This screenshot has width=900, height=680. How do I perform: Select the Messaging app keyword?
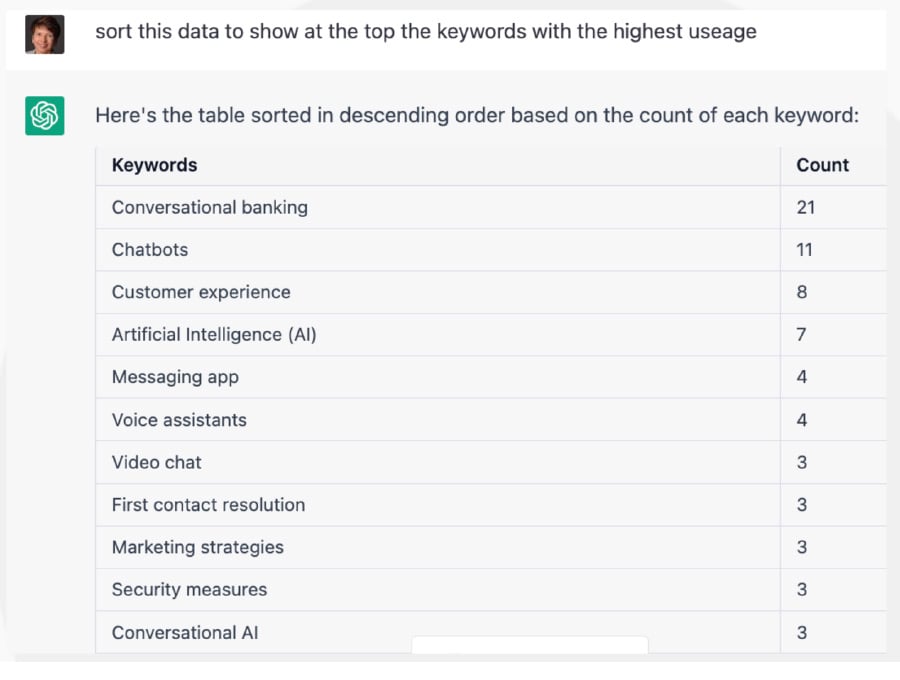175,377
